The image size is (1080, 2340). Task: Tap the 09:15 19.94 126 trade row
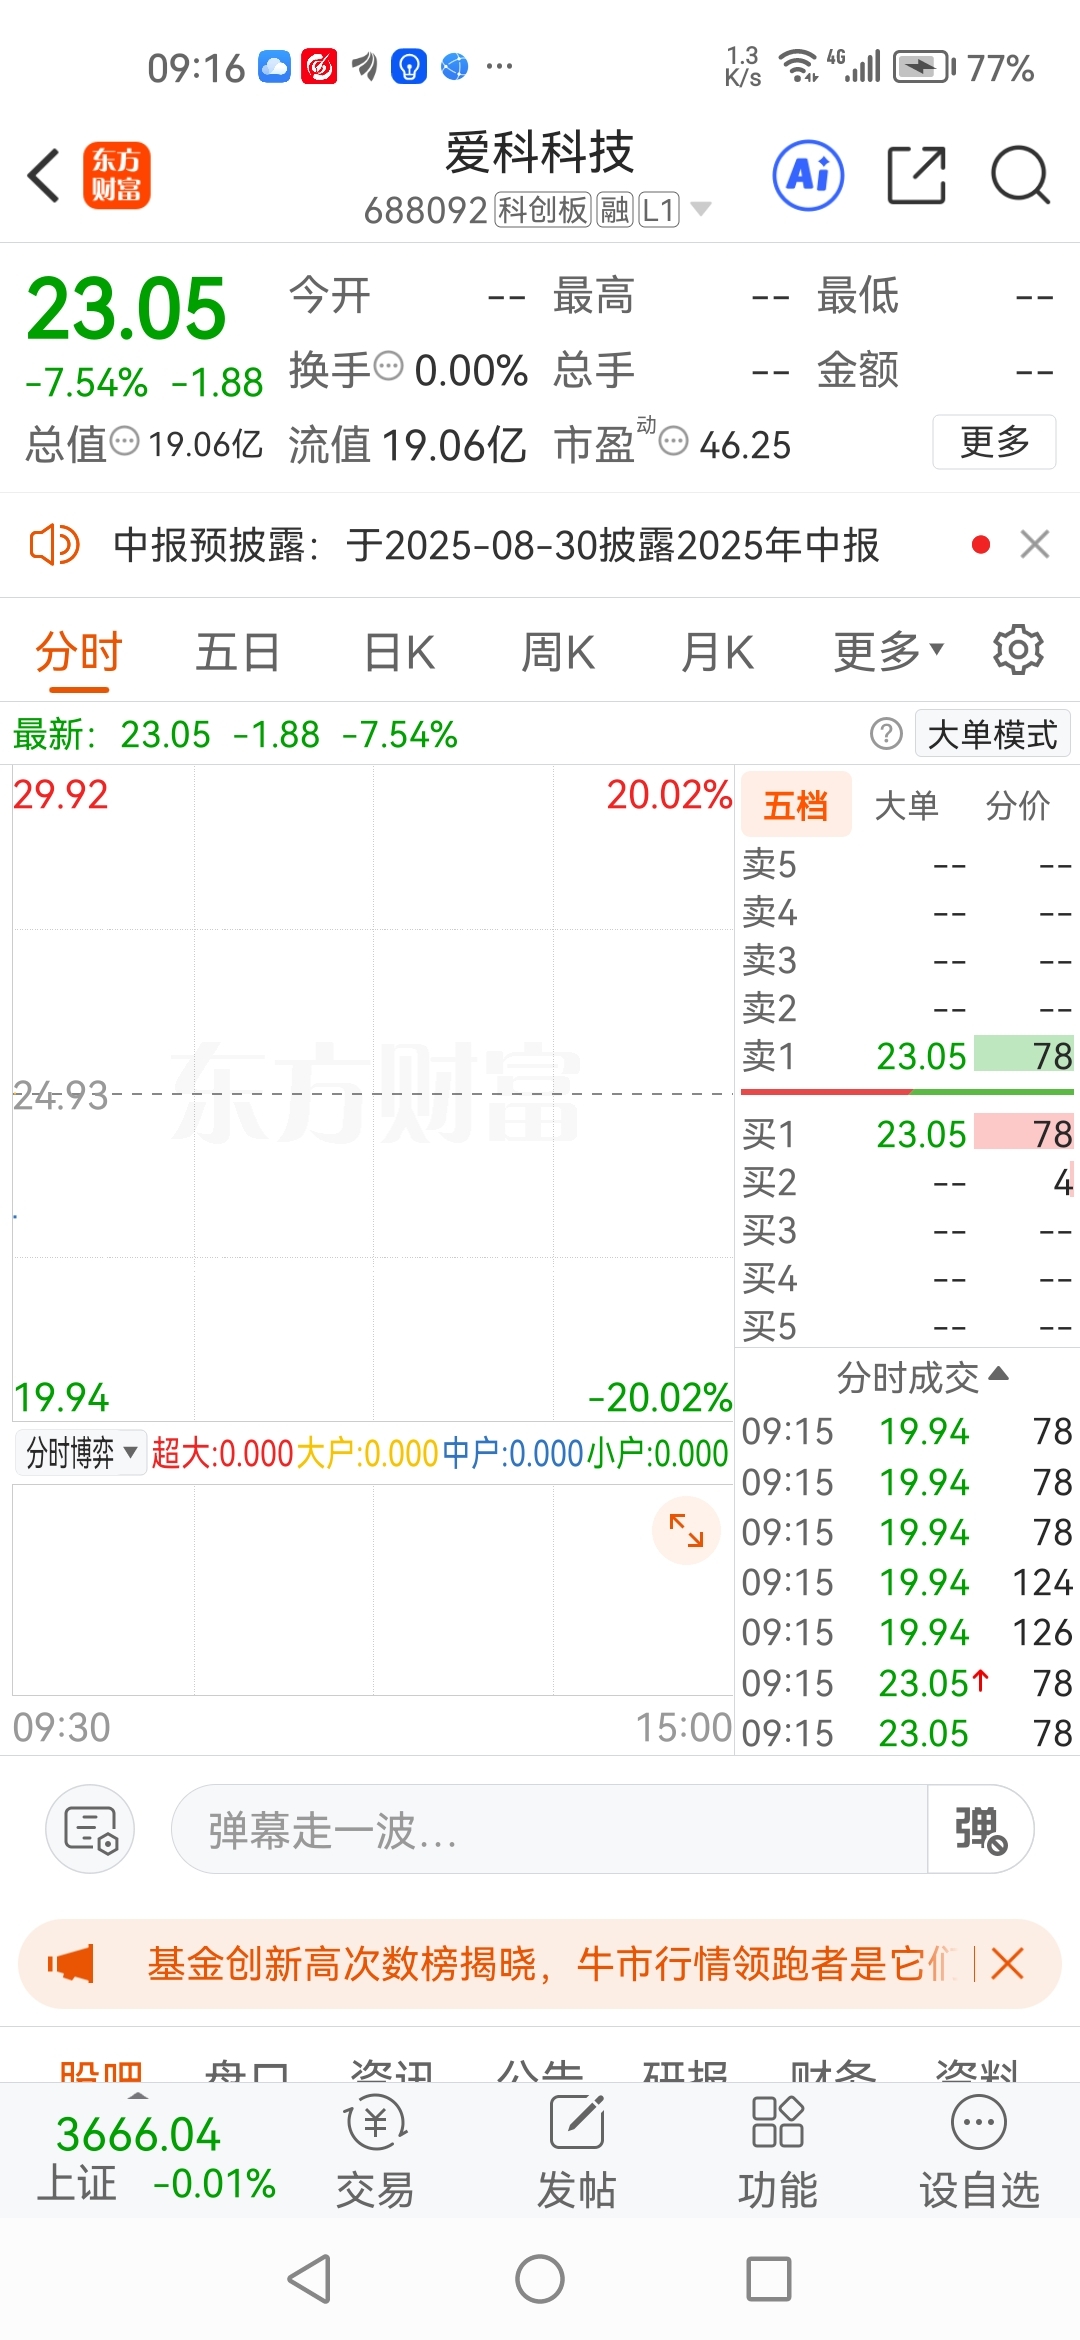(907, 1632)
